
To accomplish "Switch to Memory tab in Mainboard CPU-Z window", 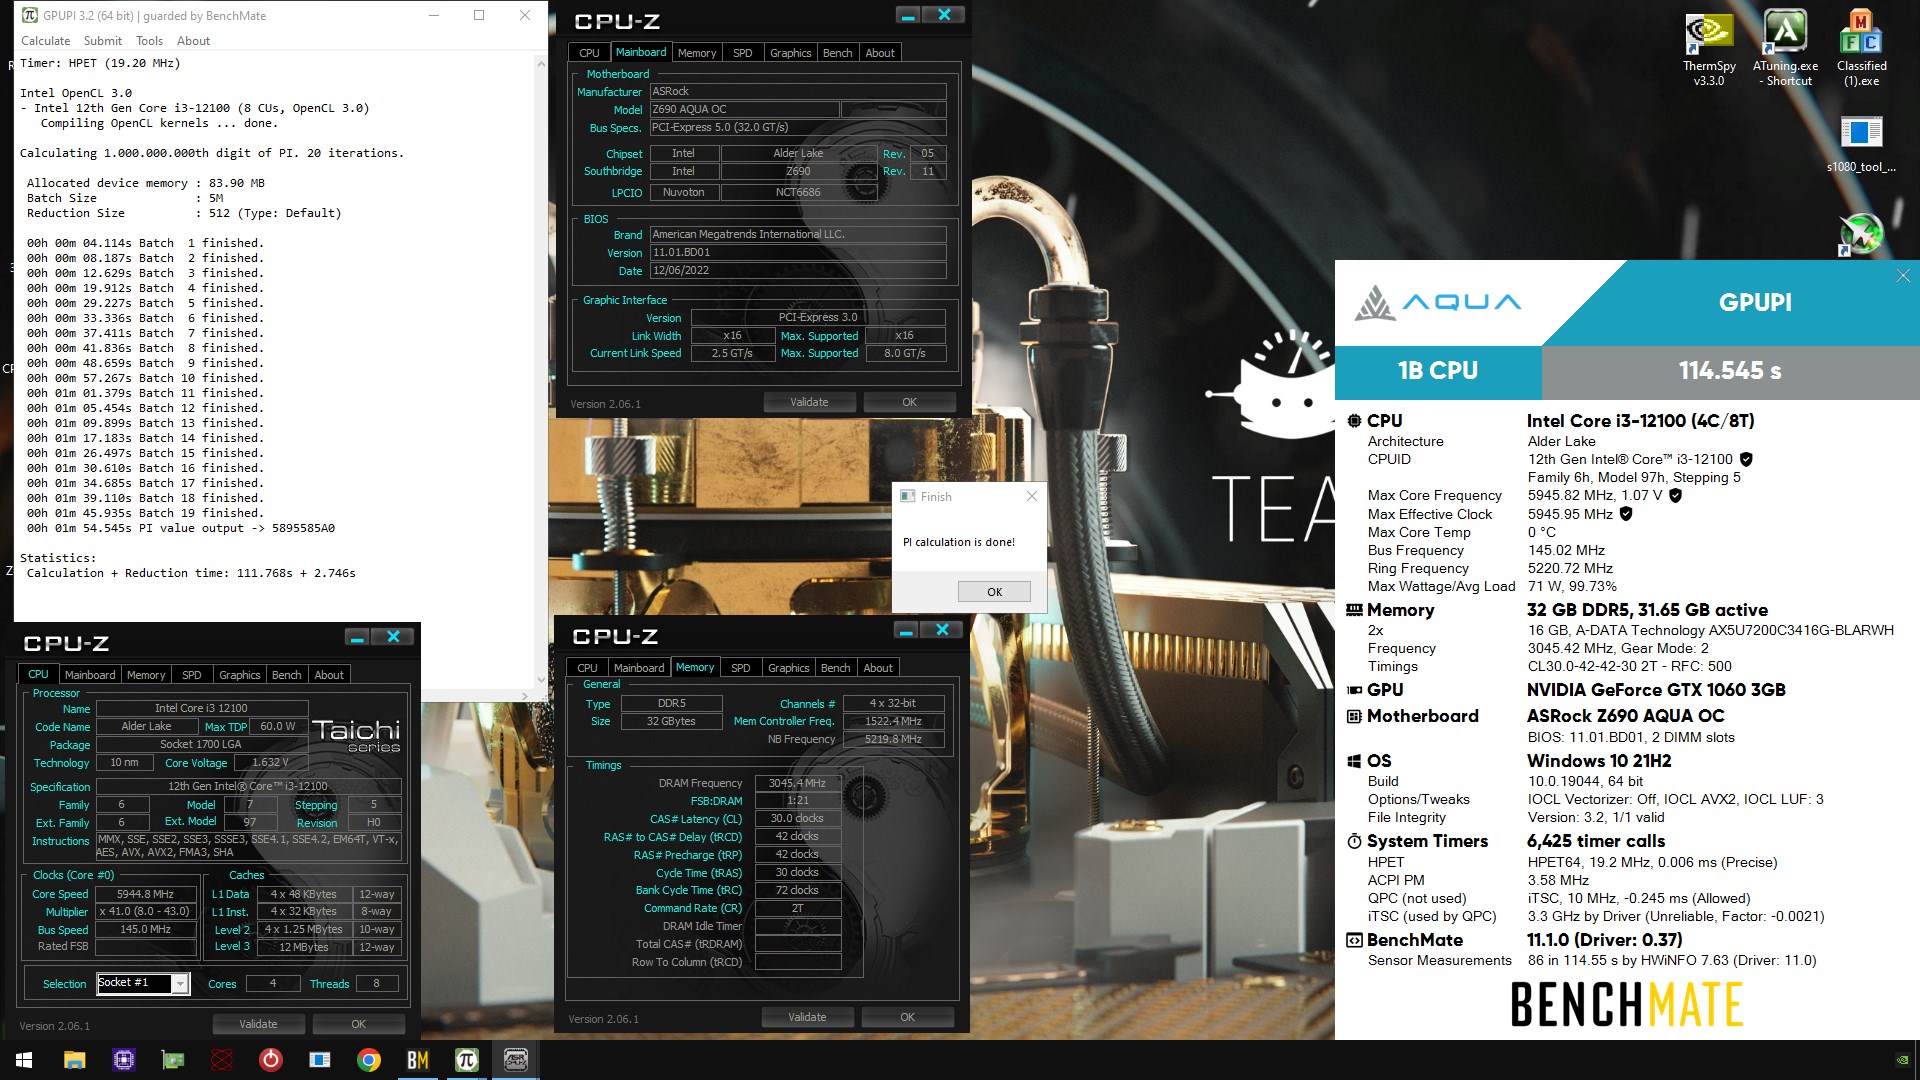I will pyautogui.click(x=696, y=53).
